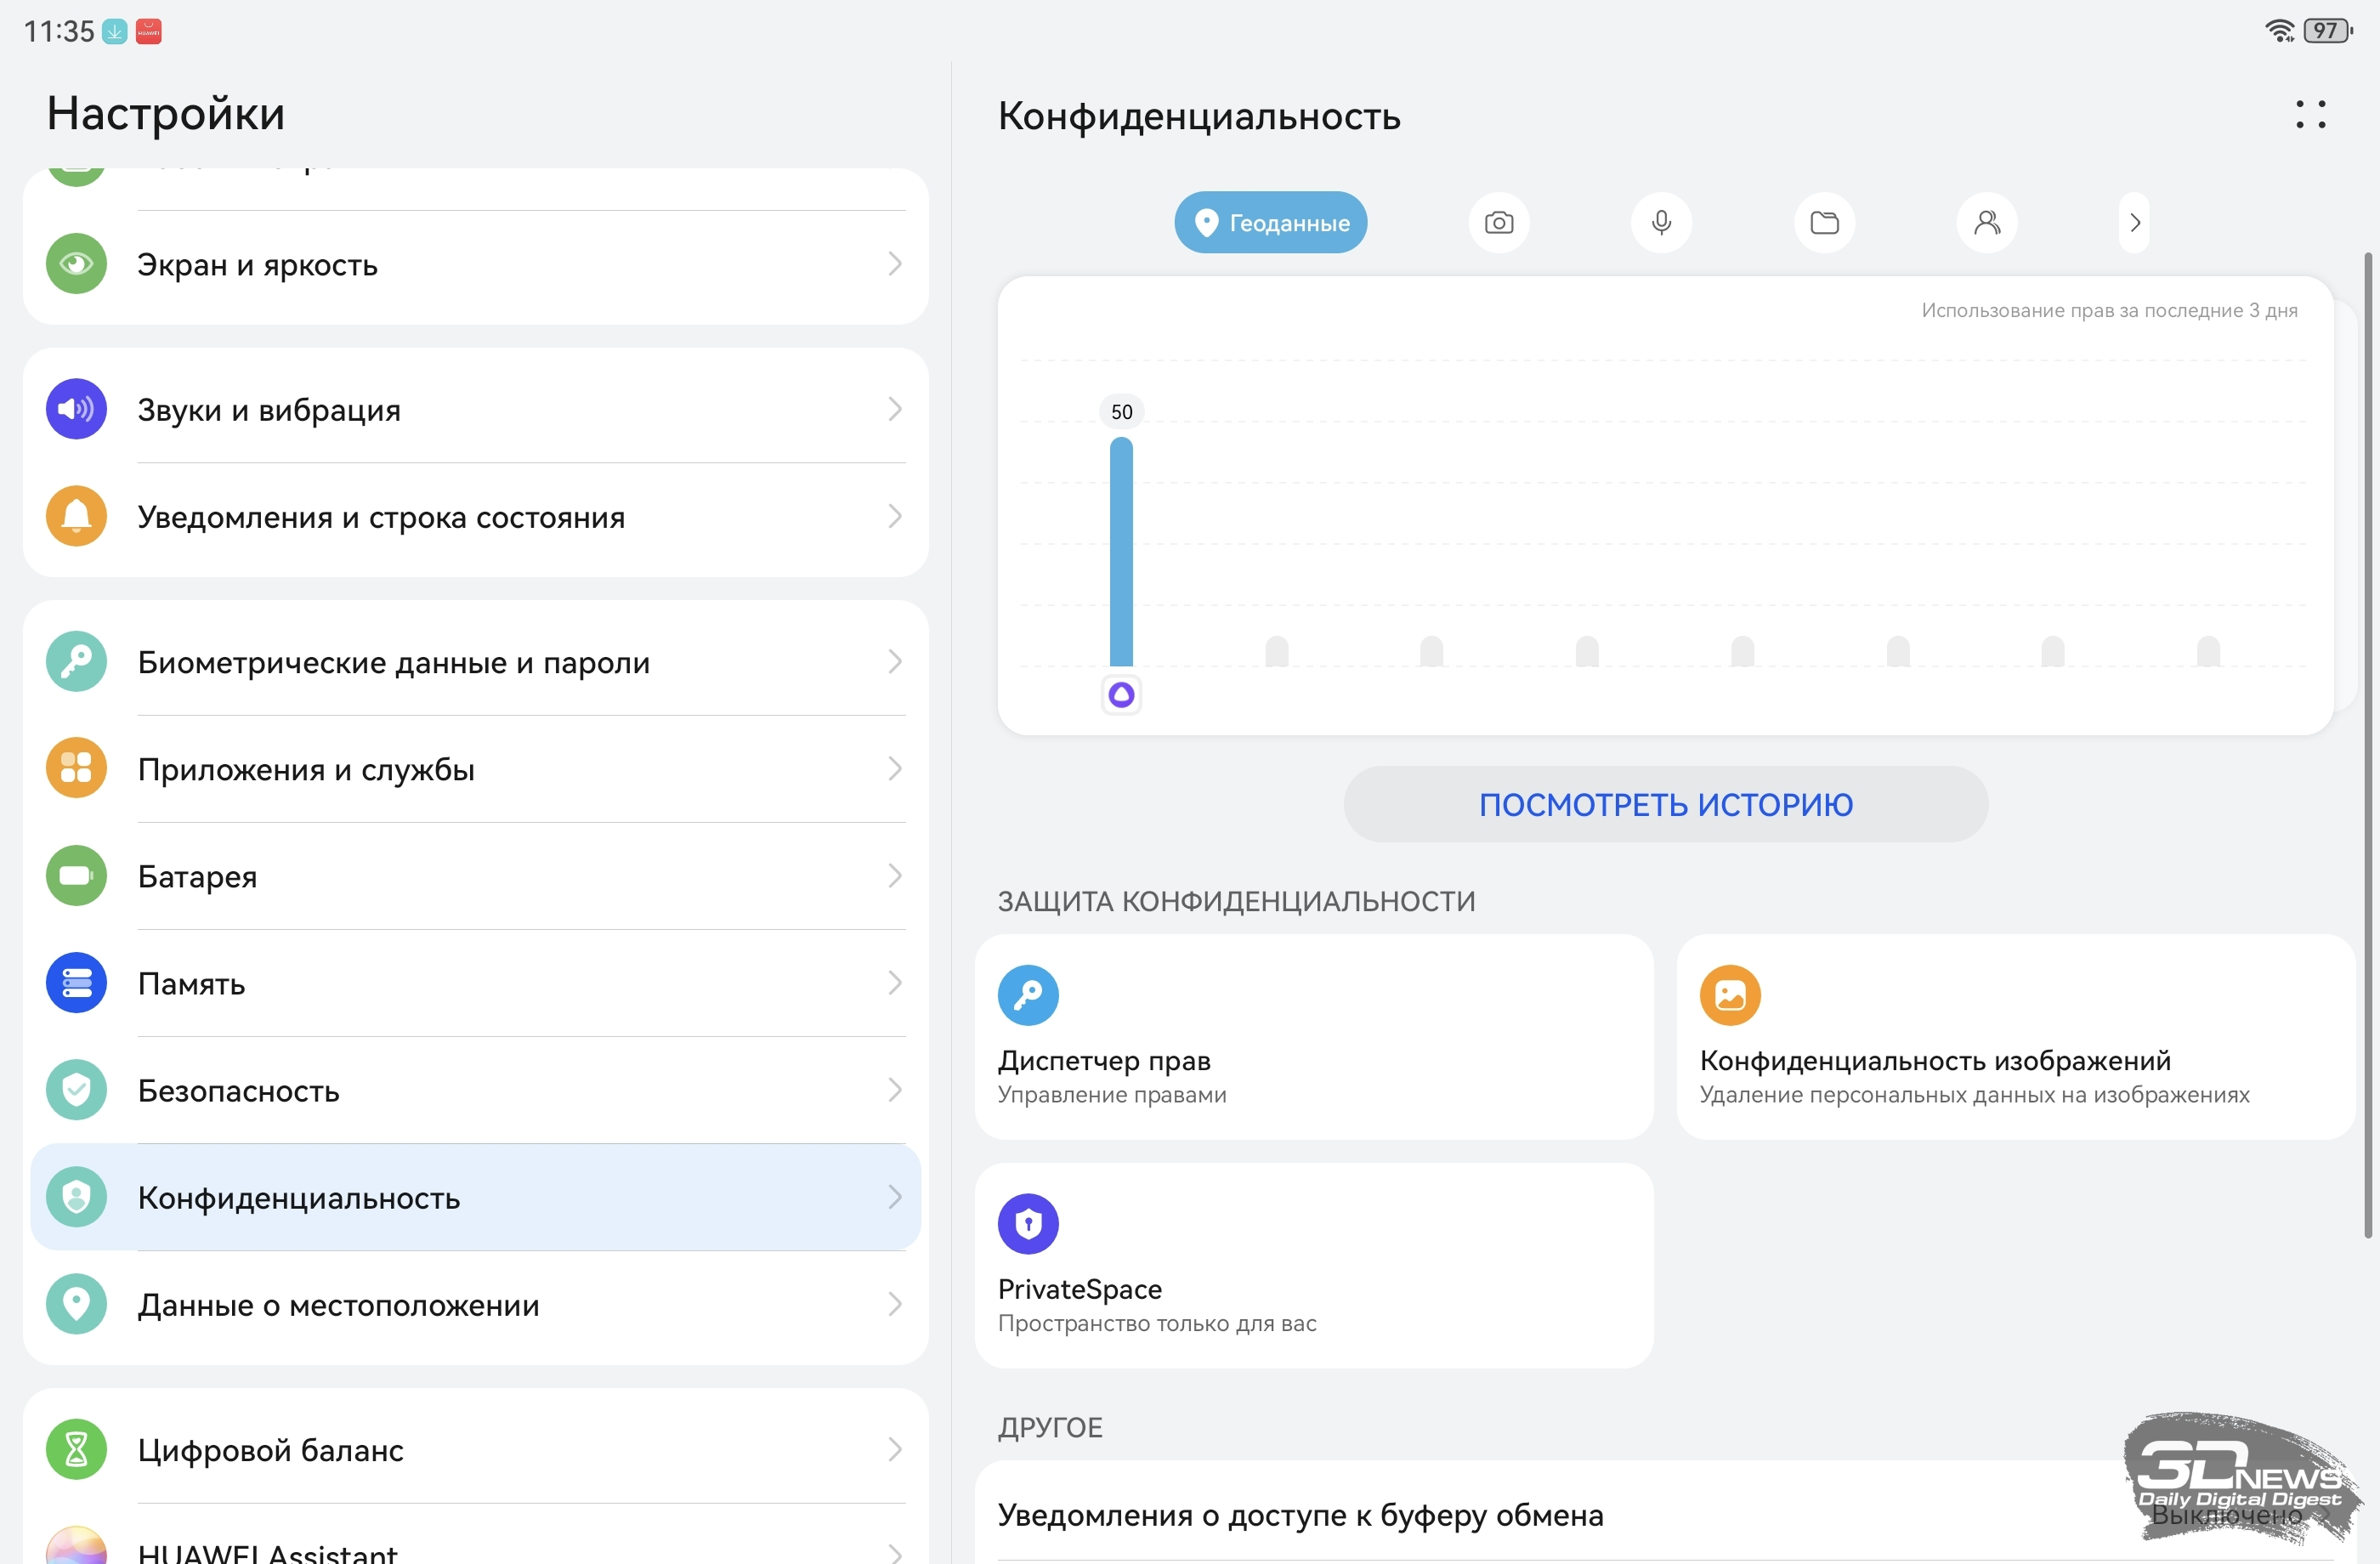2380x1564 pixels.
Task: Expand Батарея settings chevron
Action: click(894, 876)
